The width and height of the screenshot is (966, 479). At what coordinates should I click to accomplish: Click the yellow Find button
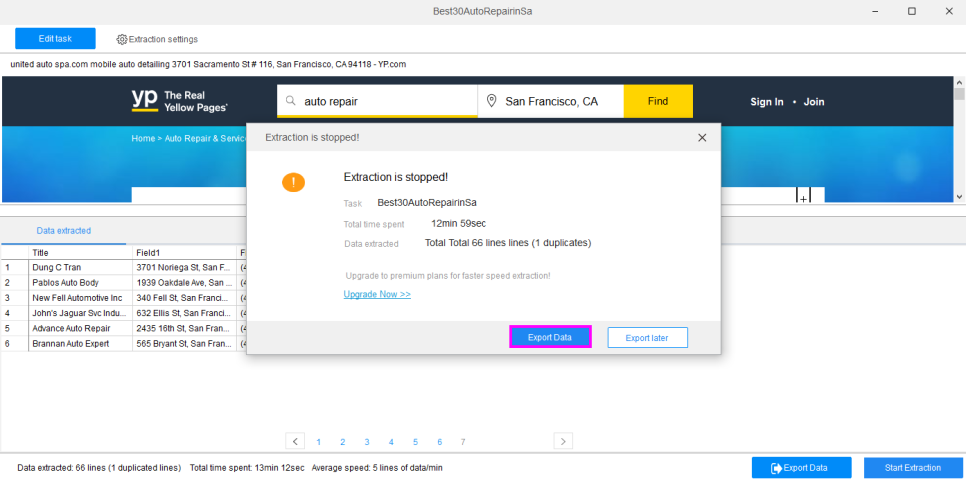pyautogui.click(x=658, y=101)
